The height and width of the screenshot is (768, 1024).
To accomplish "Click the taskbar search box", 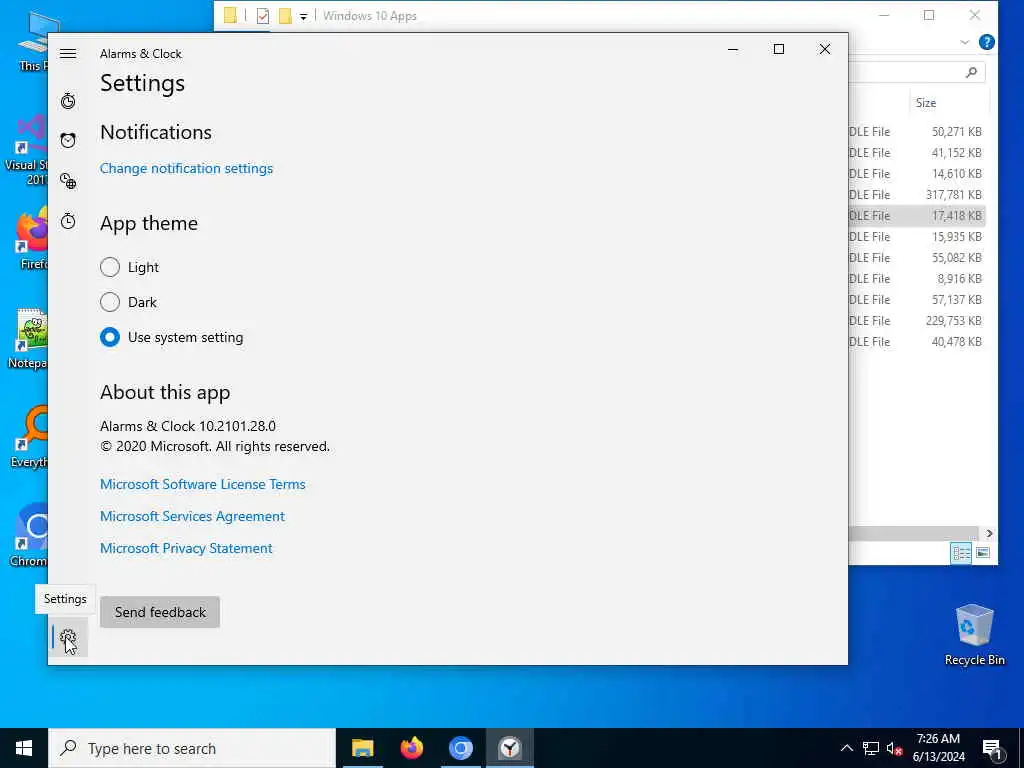I will tap(192, 748).
